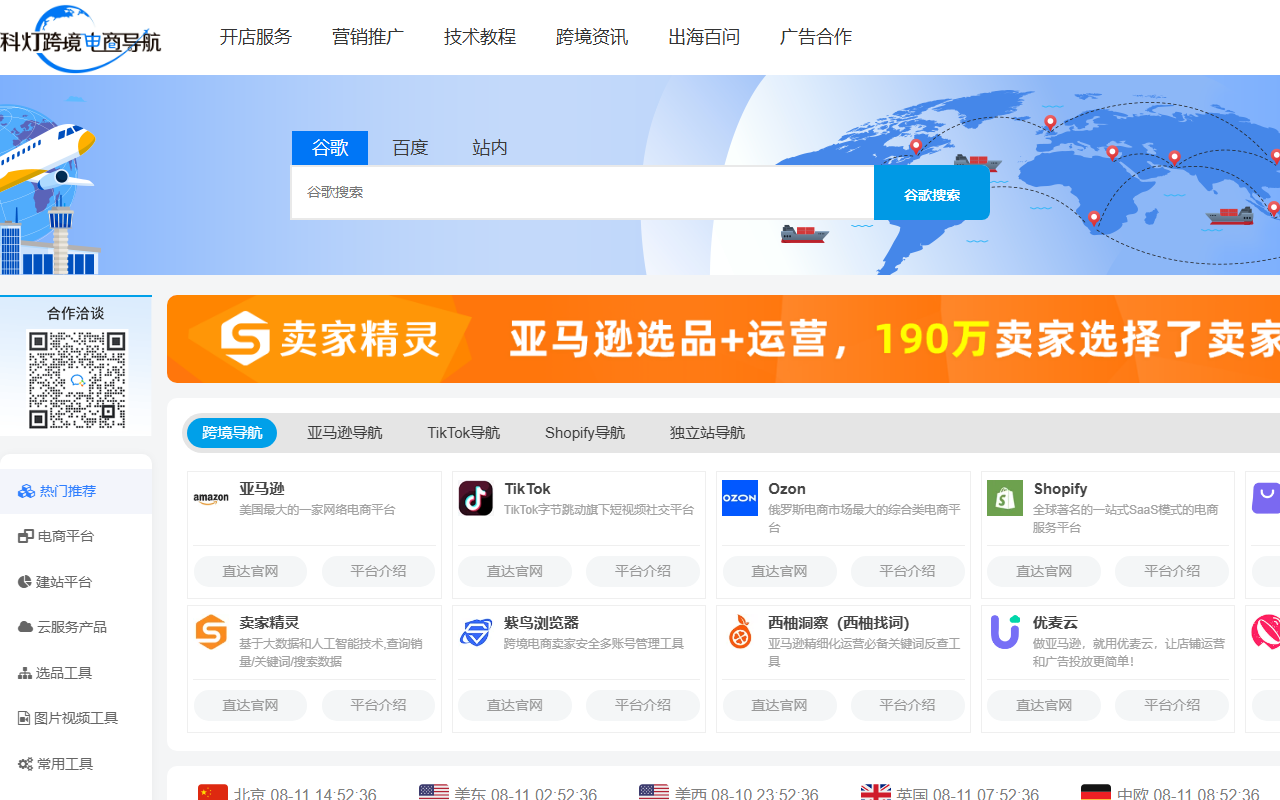Viewport: 1280px width, 800px height.
Task: Click the 选品工具 sidebar icon
Action: [x=26, y=673]
